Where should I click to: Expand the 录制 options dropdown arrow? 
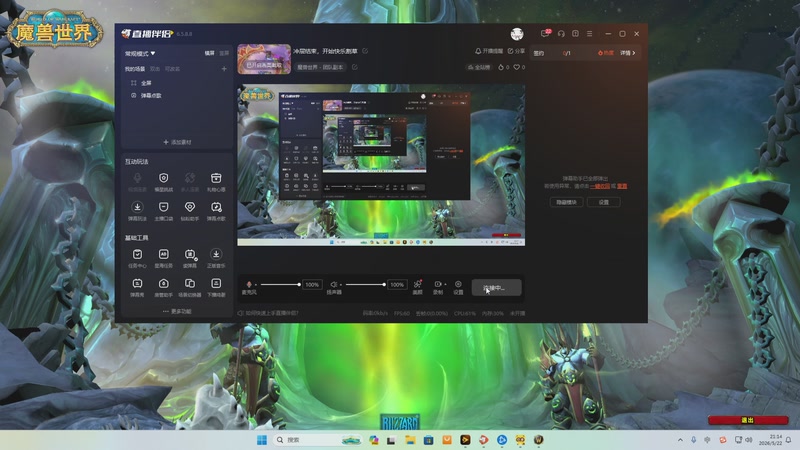coord(445,284)
